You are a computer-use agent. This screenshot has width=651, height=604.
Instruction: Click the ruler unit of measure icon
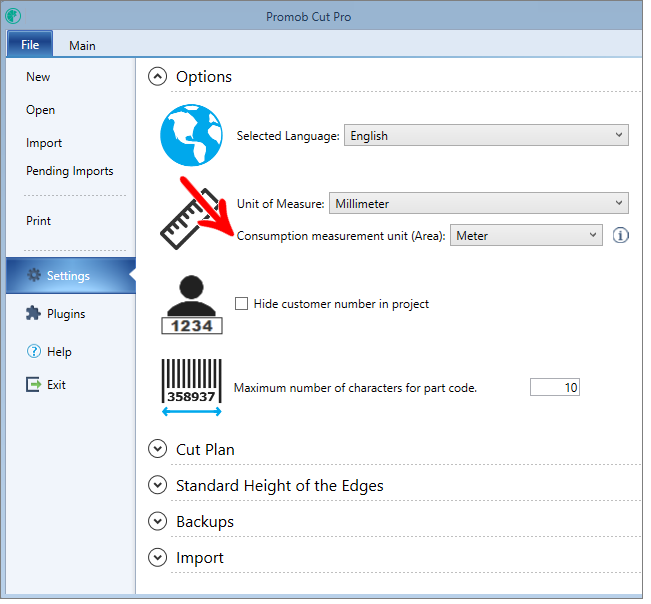coord(192,221)
